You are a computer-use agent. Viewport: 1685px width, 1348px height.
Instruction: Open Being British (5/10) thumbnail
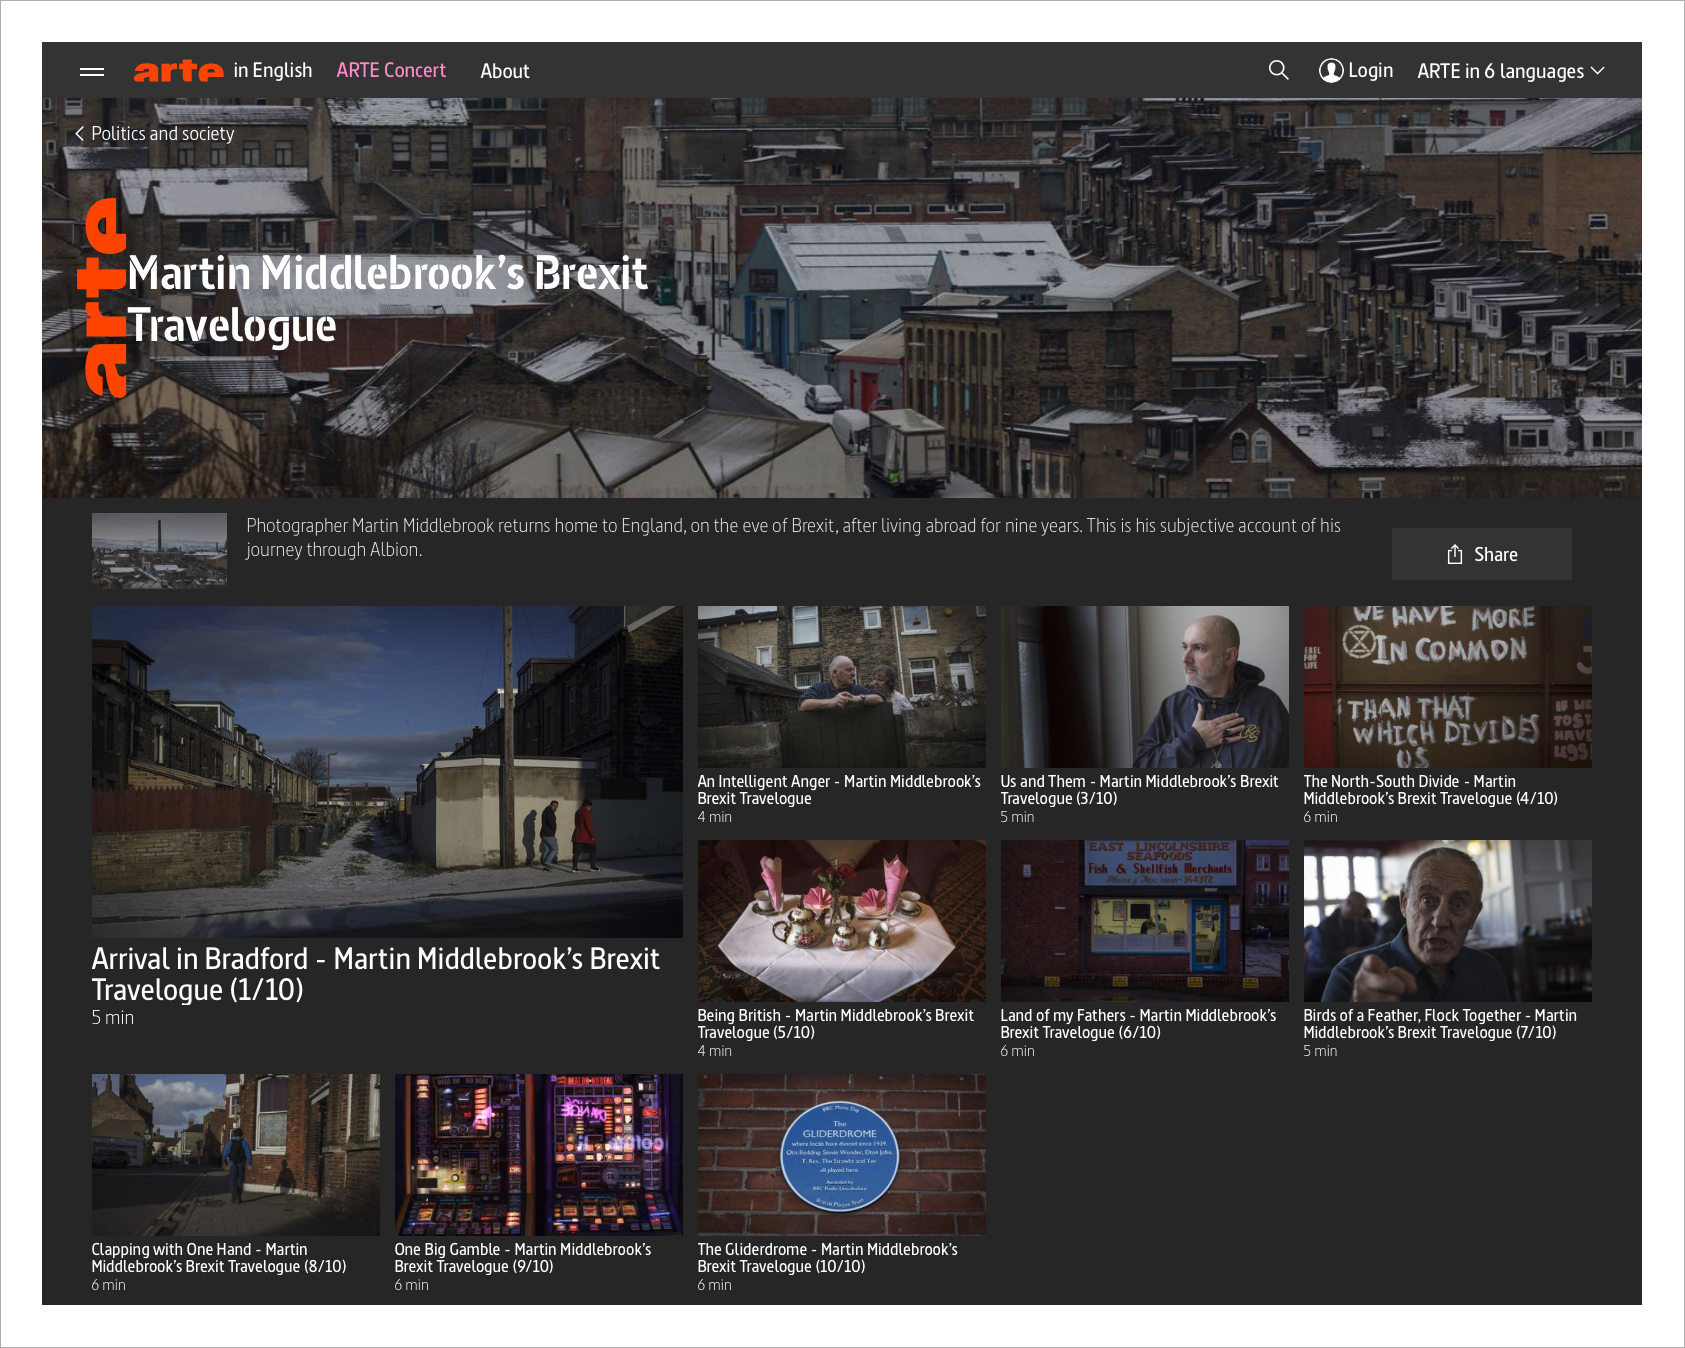click(x=841, y=921)
